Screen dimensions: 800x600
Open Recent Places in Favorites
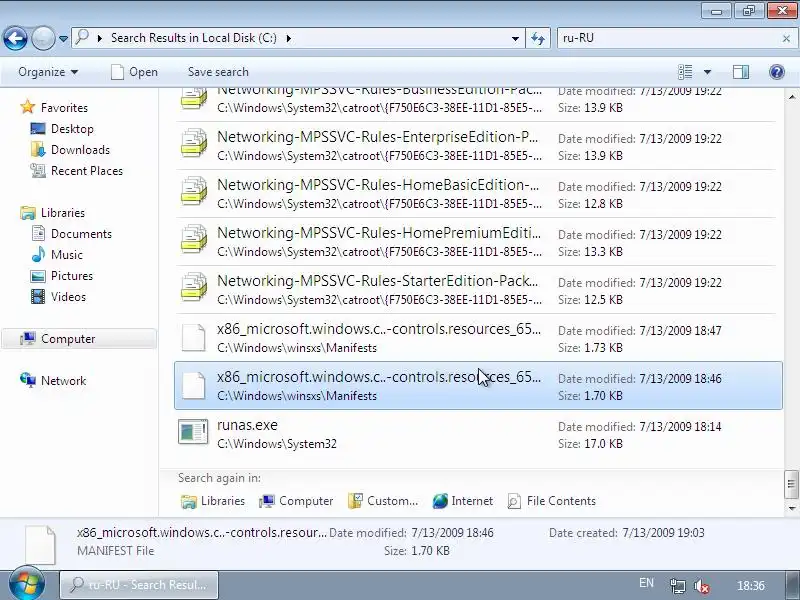87,170
